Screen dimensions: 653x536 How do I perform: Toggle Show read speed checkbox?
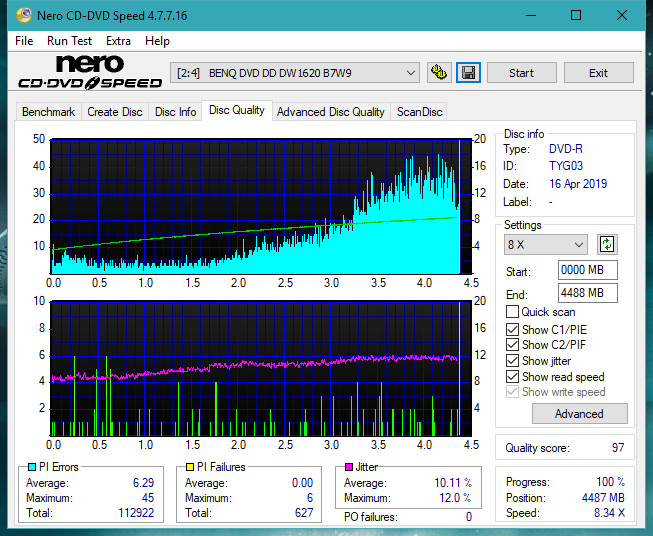coord(512,376)
